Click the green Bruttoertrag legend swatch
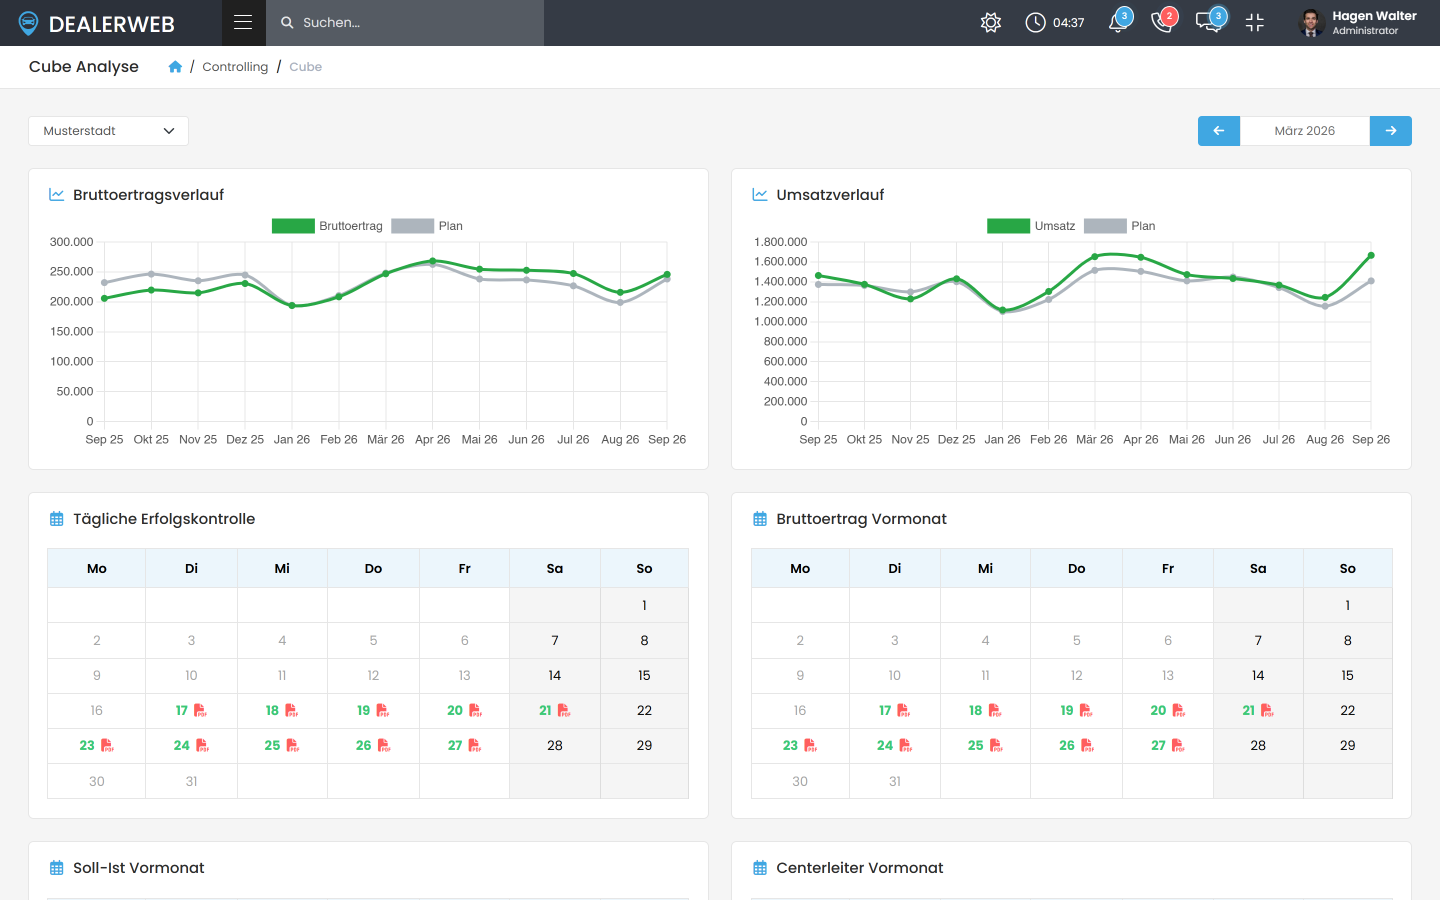The width and height of the screenshot is (1440, 900). (293, 226)
